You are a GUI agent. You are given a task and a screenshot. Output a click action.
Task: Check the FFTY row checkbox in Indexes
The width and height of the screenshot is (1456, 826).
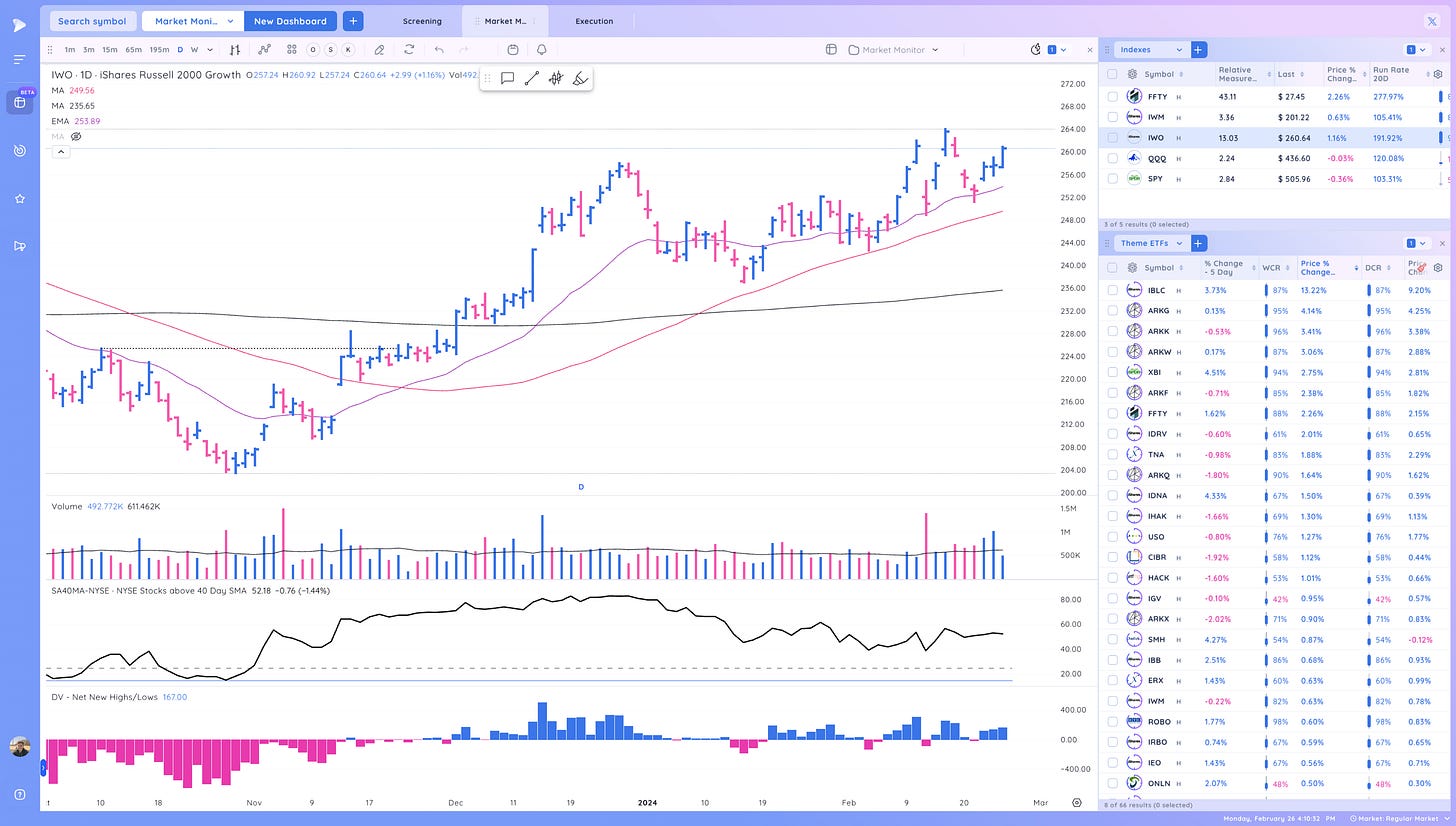point(1112,96)
